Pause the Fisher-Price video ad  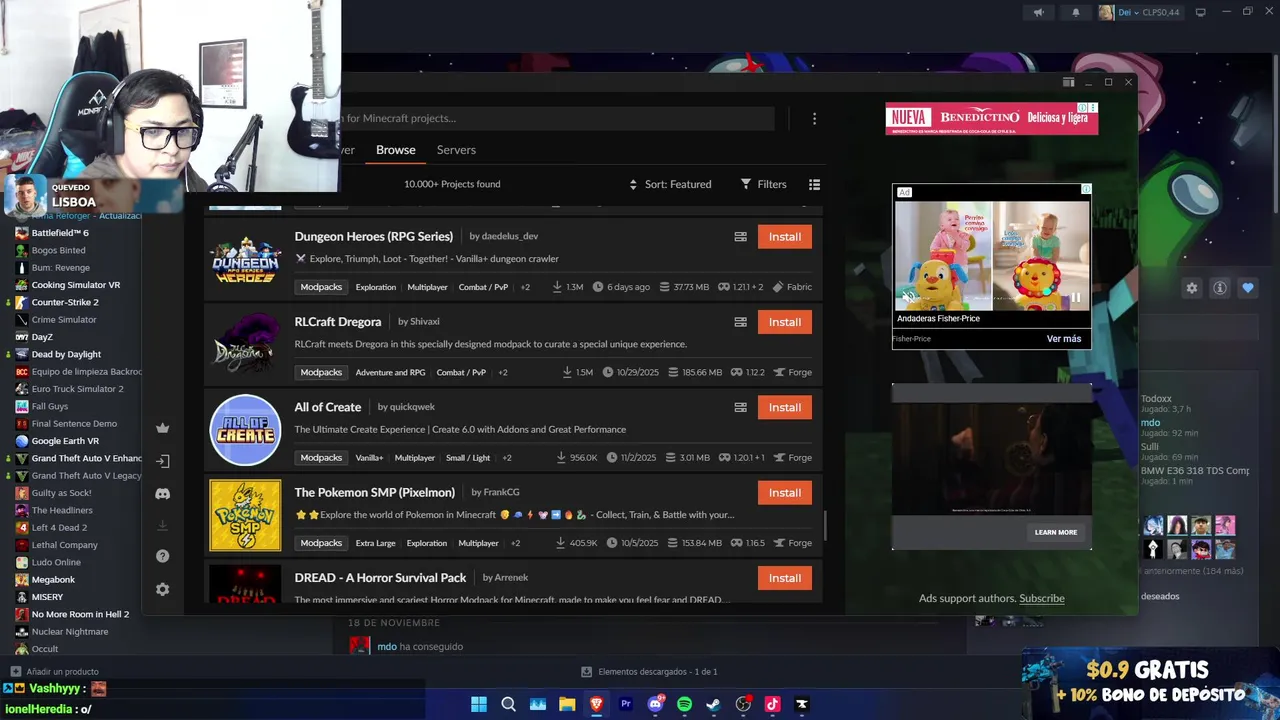1076,298
